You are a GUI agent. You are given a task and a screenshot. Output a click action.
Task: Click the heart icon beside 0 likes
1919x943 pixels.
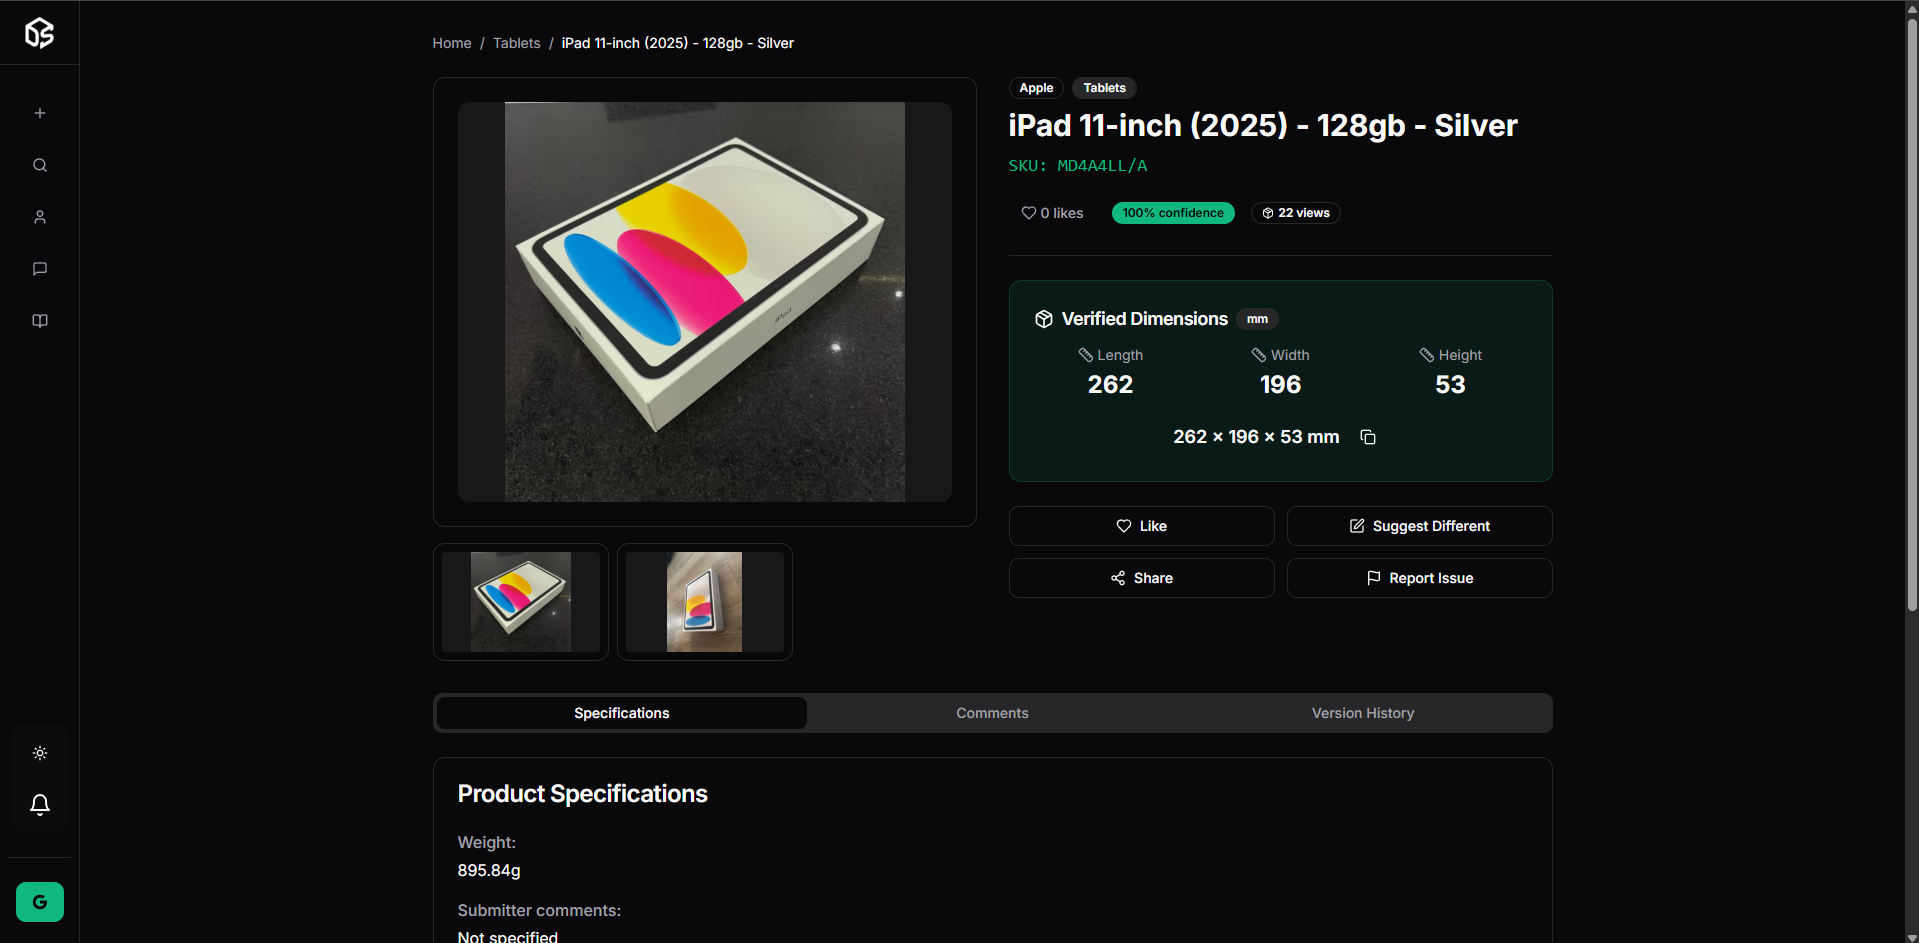click(x=1028, y=213)
